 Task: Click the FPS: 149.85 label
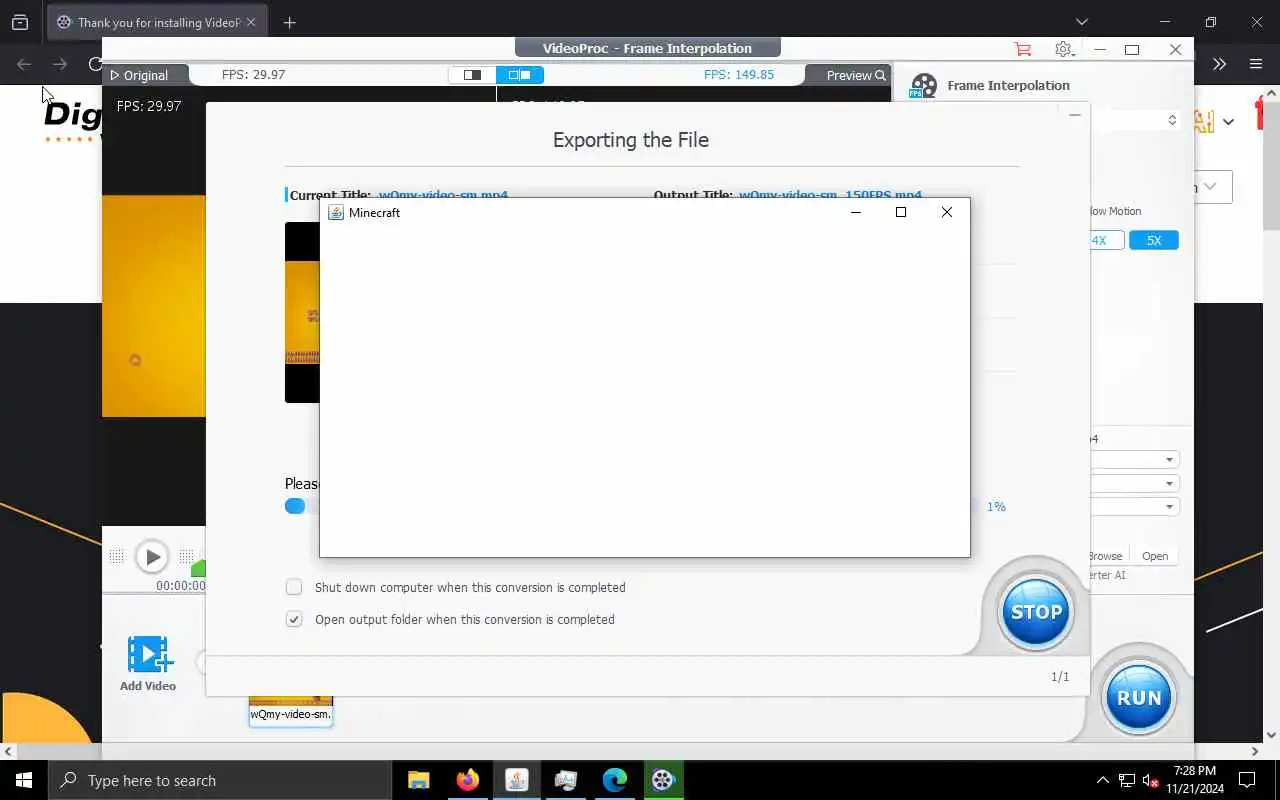[x=739, y=74]
